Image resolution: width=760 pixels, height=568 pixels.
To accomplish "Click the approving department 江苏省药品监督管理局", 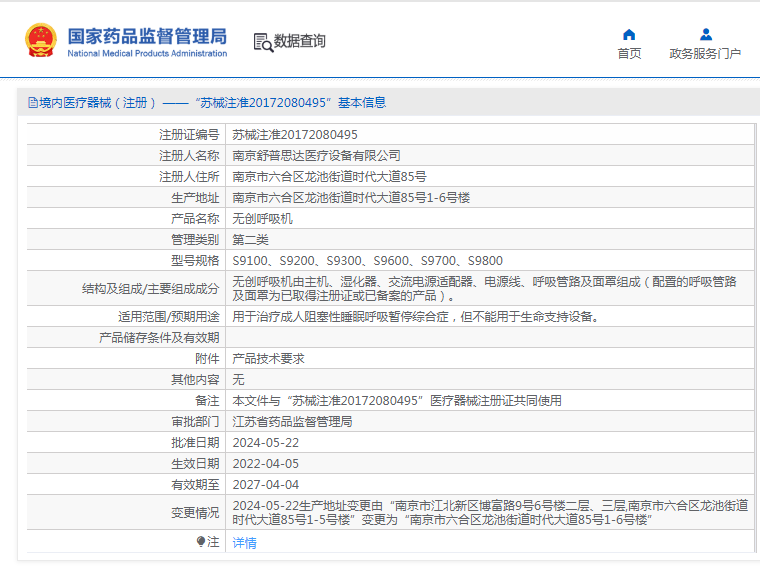I will click(x=292, y=421).
